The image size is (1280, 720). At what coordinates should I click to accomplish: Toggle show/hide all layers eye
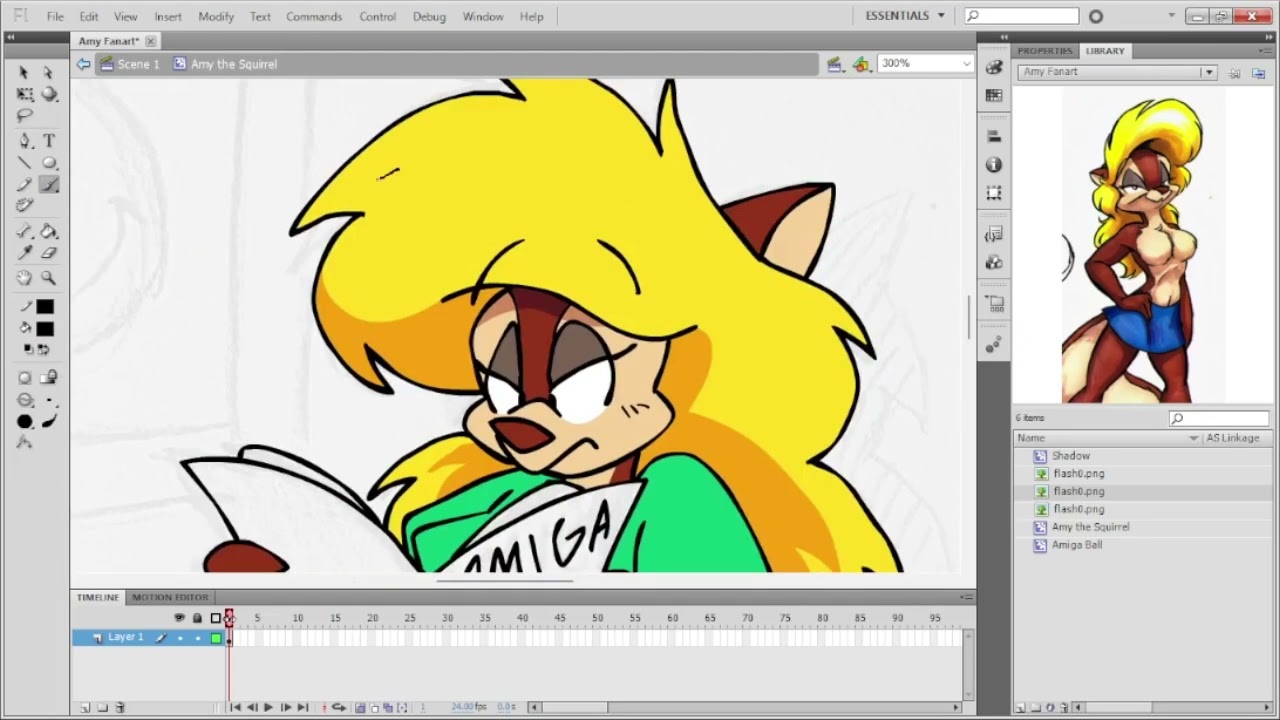(x=180, y=618)
